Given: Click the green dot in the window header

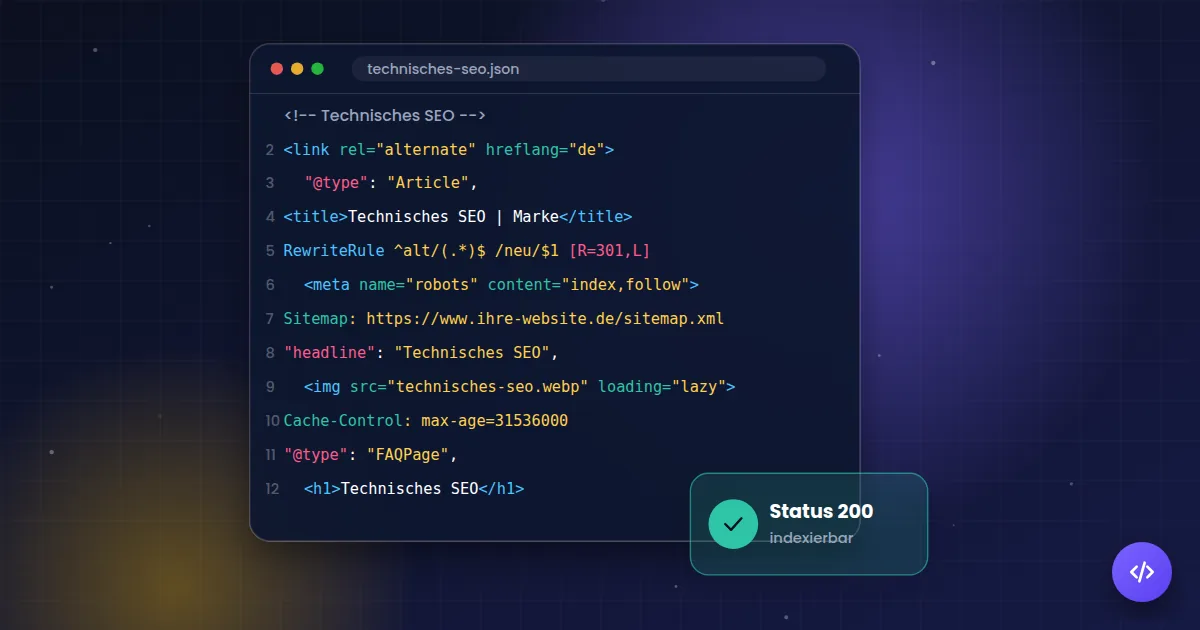Looking at the screenshot, I should point(318,69).
